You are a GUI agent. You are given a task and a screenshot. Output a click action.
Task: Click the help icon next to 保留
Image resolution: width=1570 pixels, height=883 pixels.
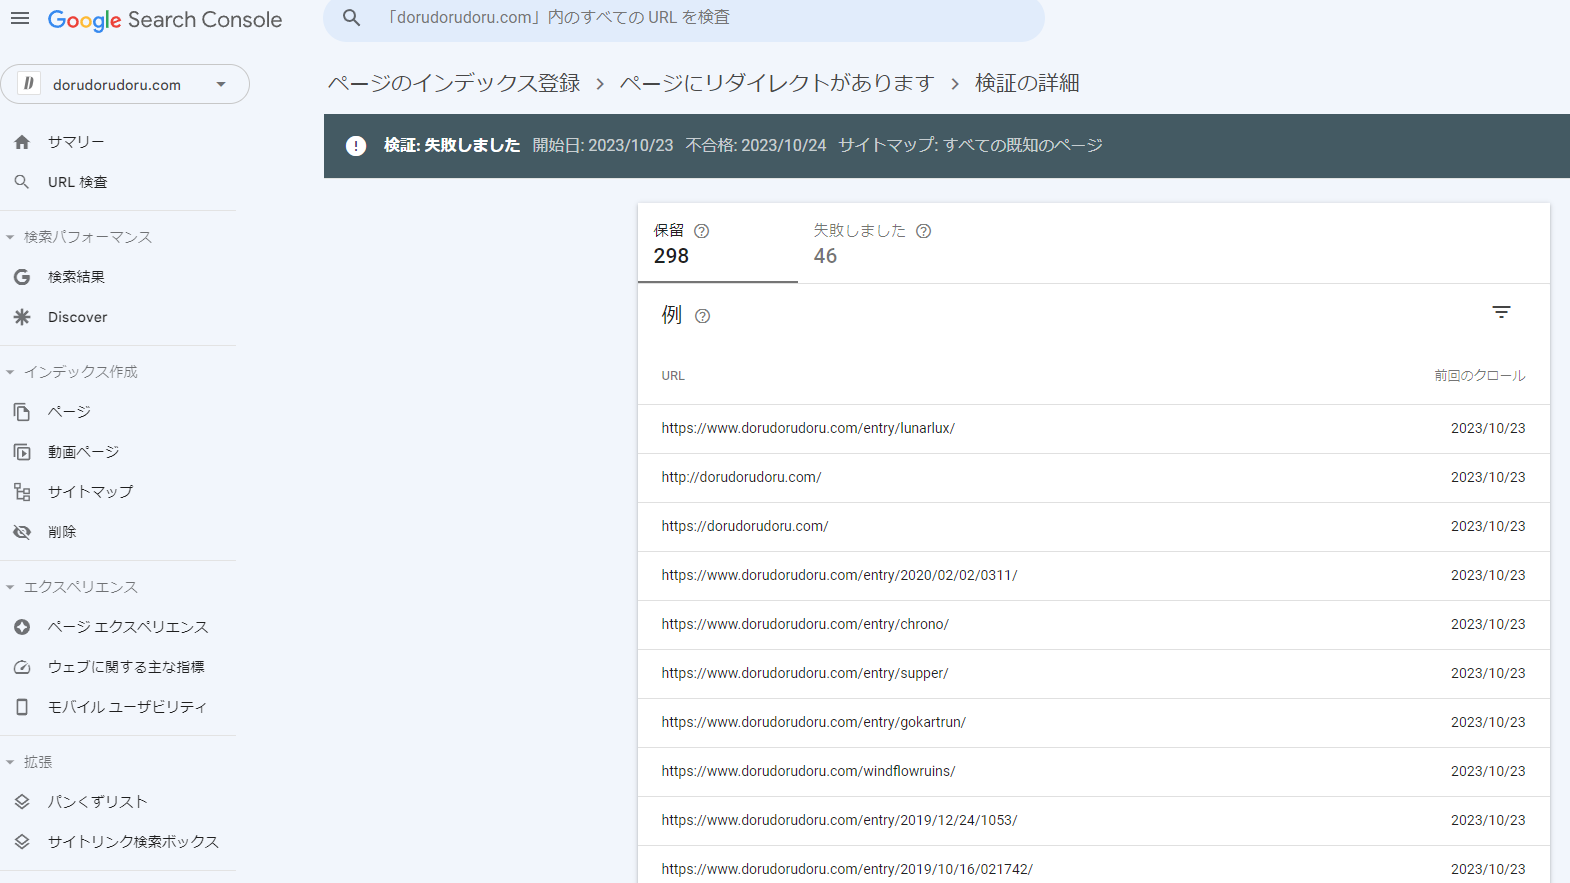click(702, 231)
